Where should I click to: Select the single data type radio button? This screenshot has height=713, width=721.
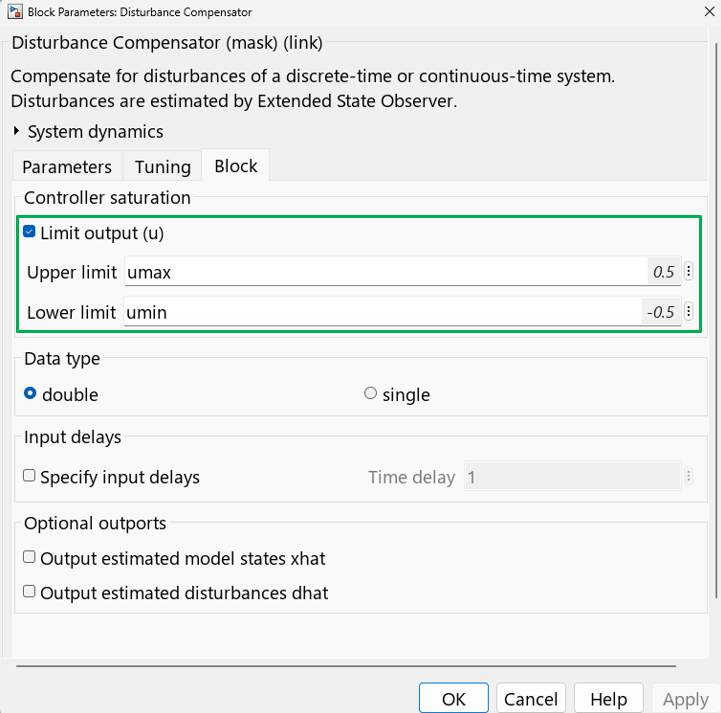point(371,394)
